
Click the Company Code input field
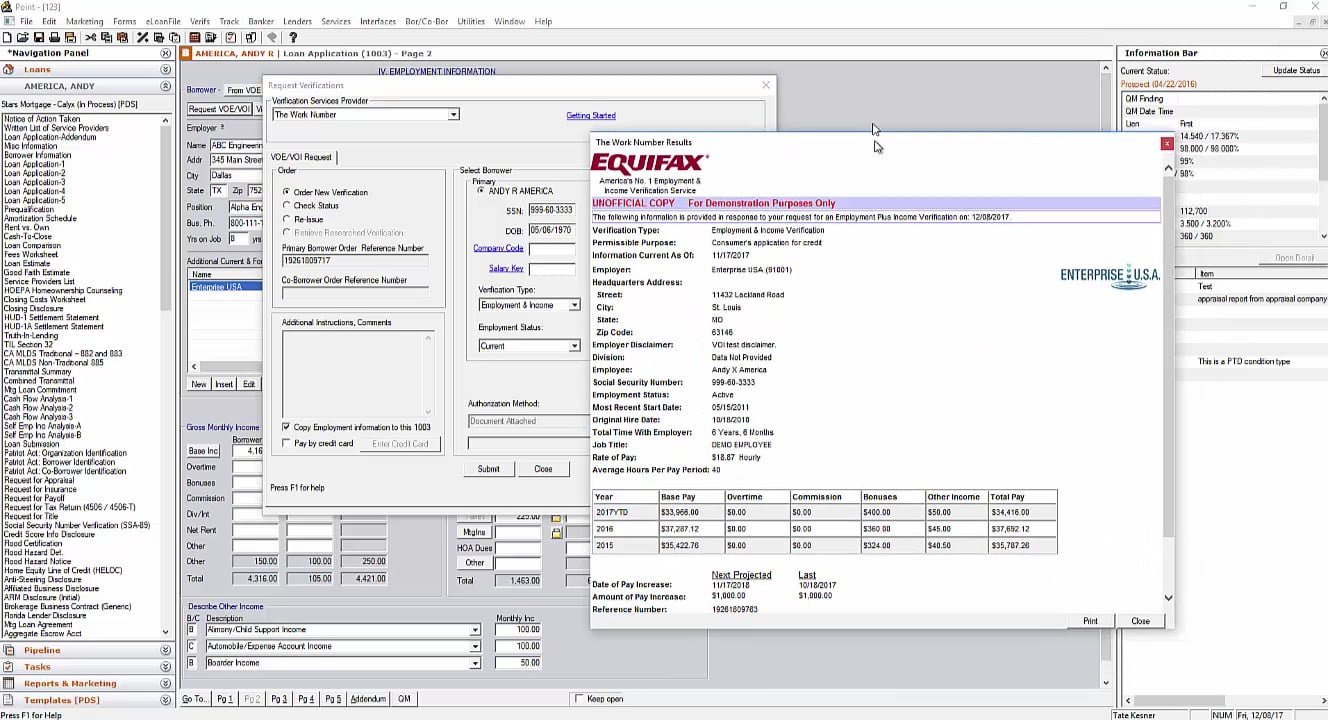point(552,249)
